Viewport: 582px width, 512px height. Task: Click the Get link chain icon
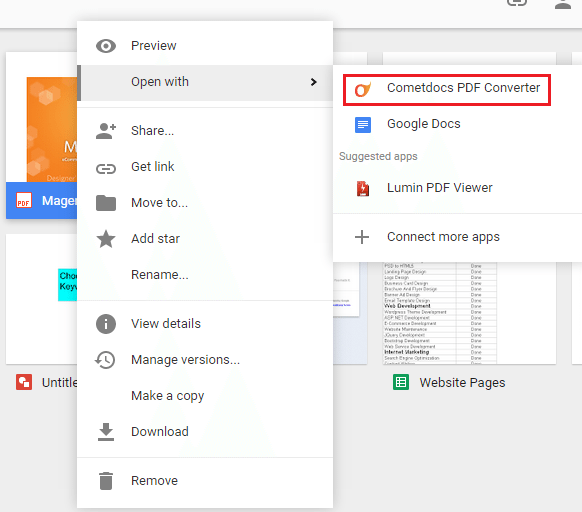click(x=106, y=169)
